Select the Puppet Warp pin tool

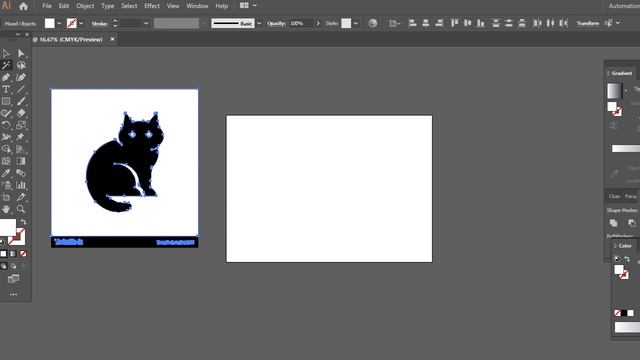point(21,137)
